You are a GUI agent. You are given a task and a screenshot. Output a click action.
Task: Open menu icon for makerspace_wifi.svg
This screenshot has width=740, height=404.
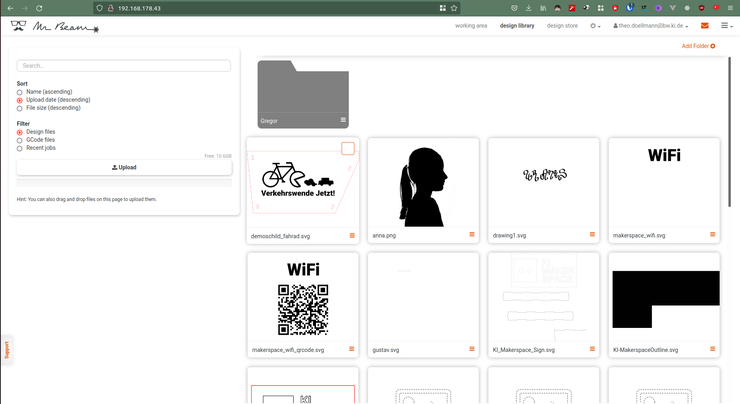pyautogui.click(x=713, y=235)
